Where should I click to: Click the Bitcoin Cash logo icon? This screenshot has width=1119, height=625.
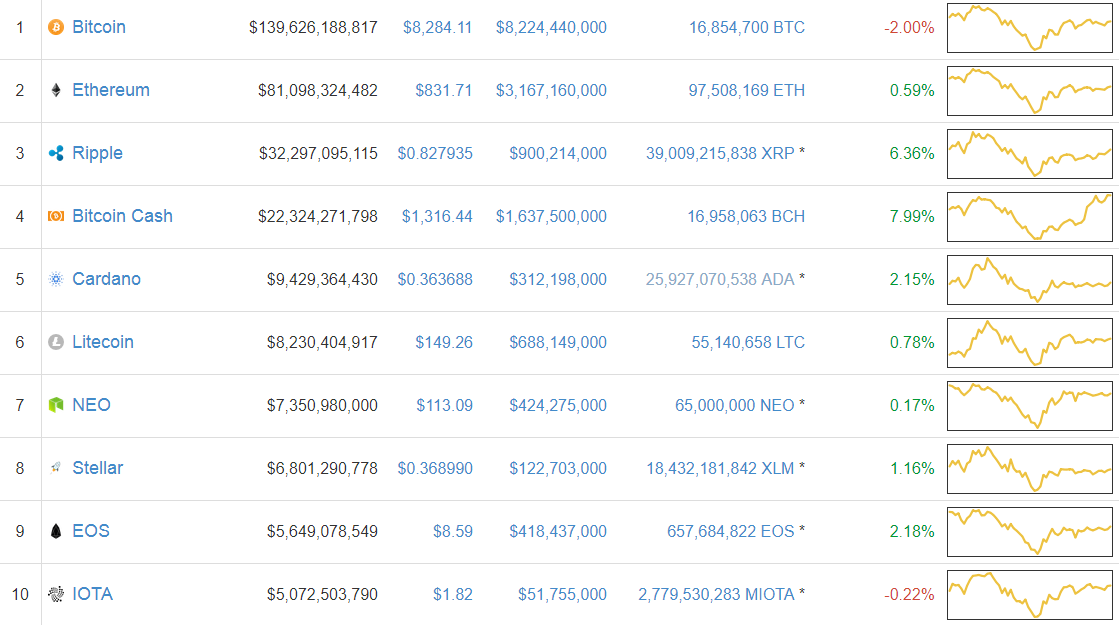tap(56, 217)
